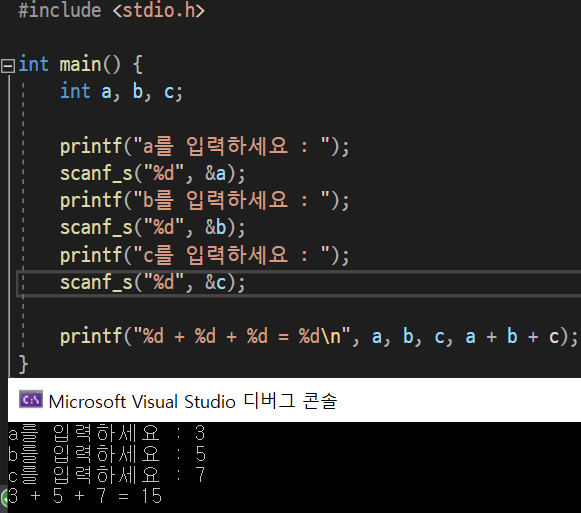Screen dimensions: 581x513
Task: Click the printf line for "a를 입력하세요"
Action: [205, 146]
